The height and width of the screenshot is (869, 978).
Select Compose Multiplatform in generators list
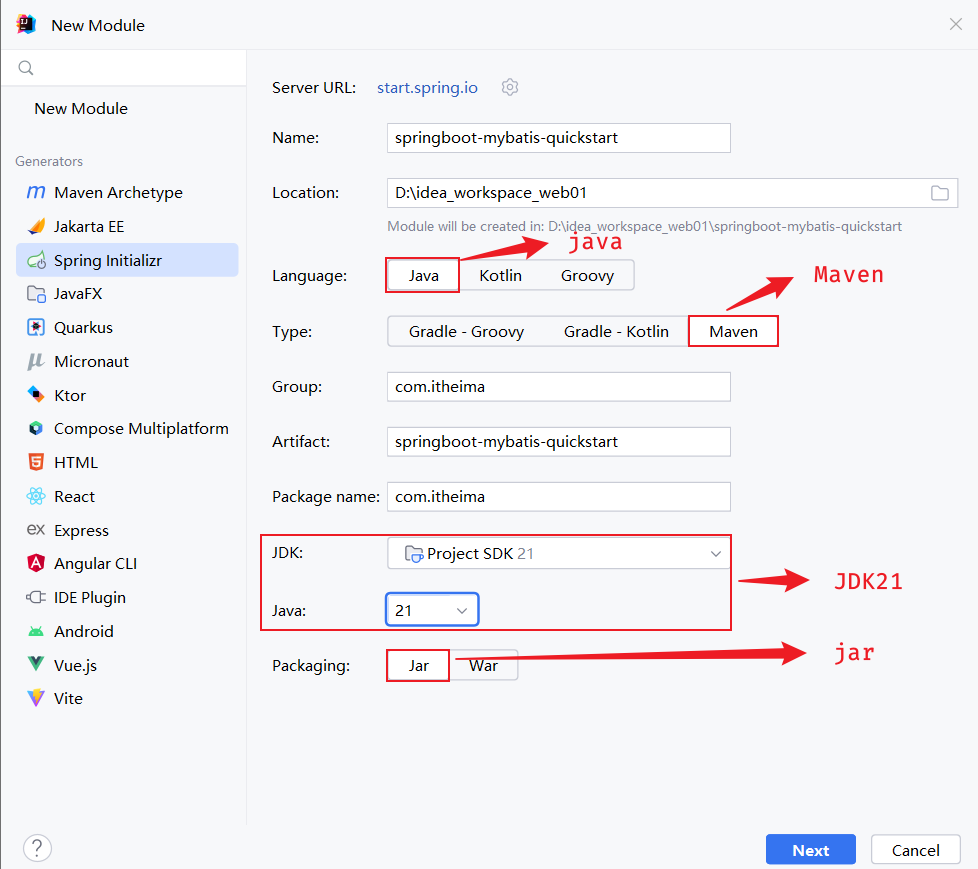(141, 429)
